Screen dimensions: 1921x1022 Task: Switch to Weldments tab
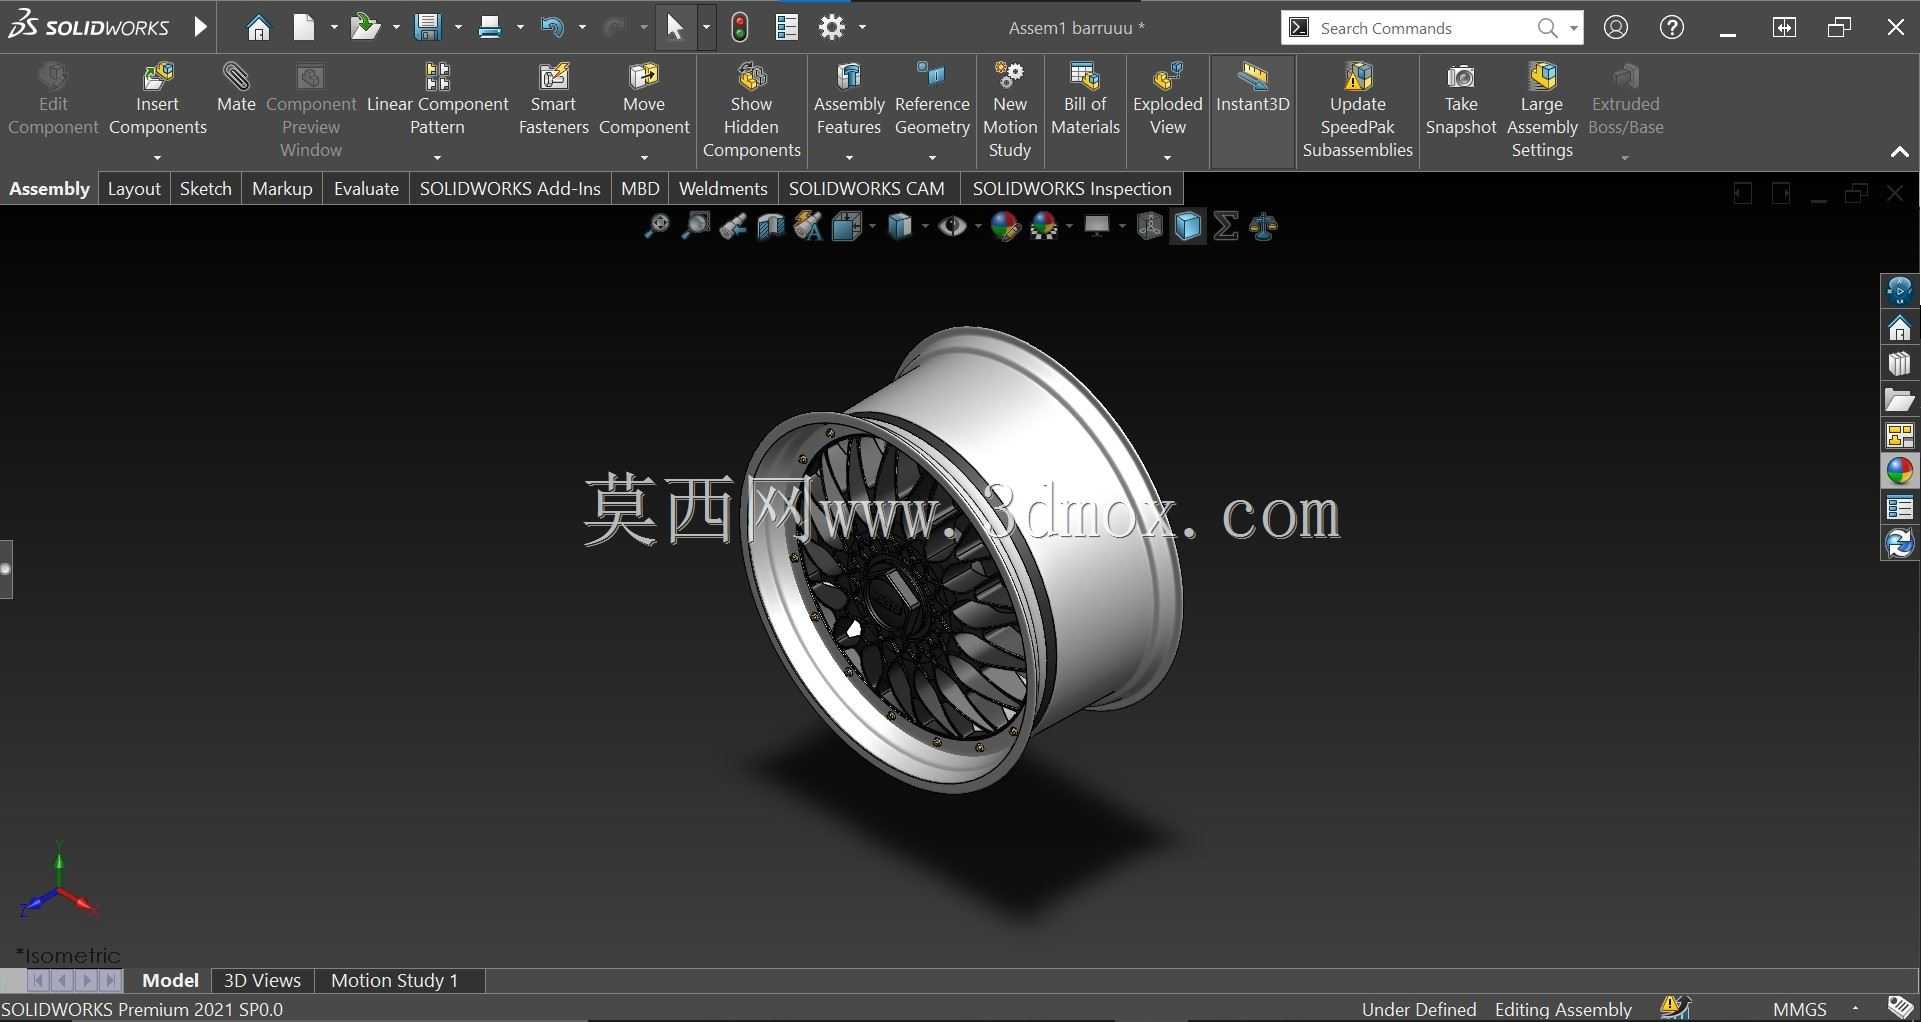point(723,189)
